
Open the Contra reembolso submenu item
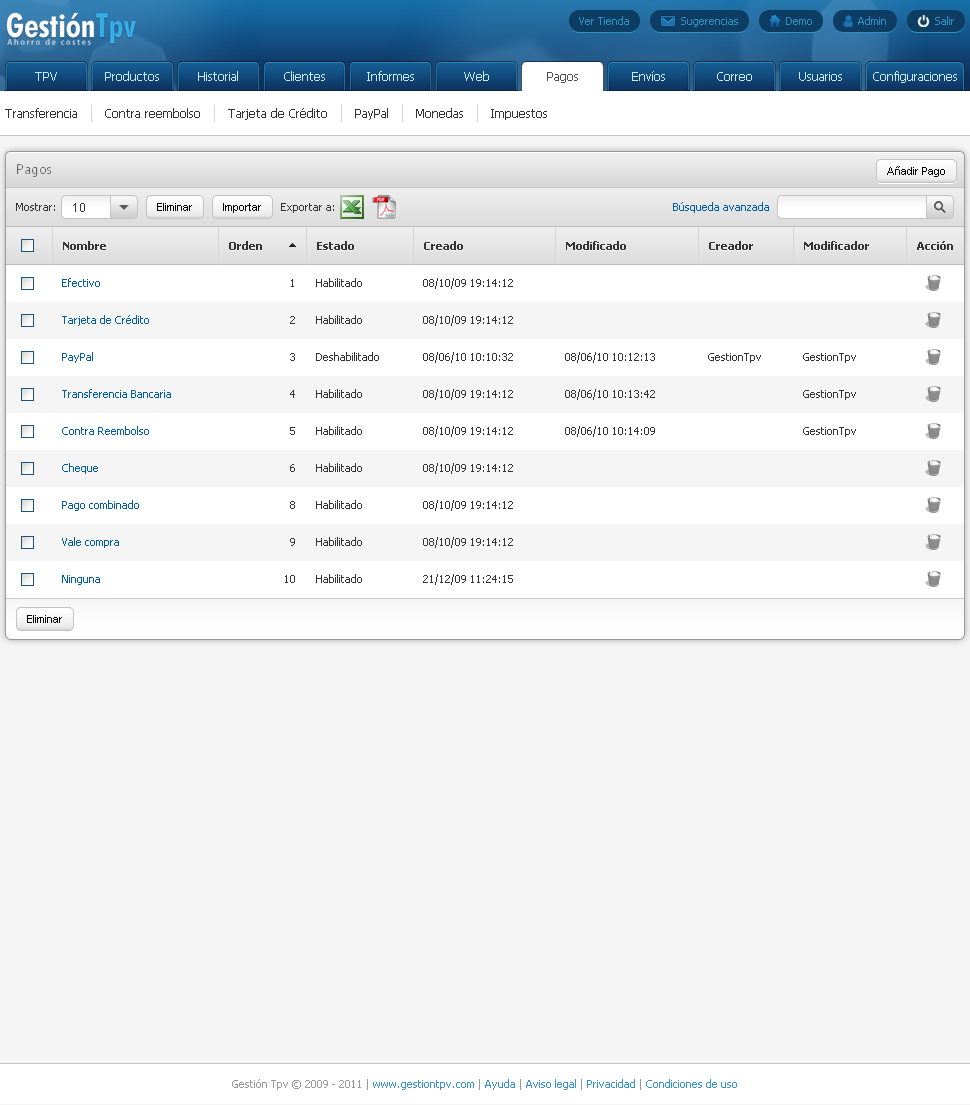point(152,113)
